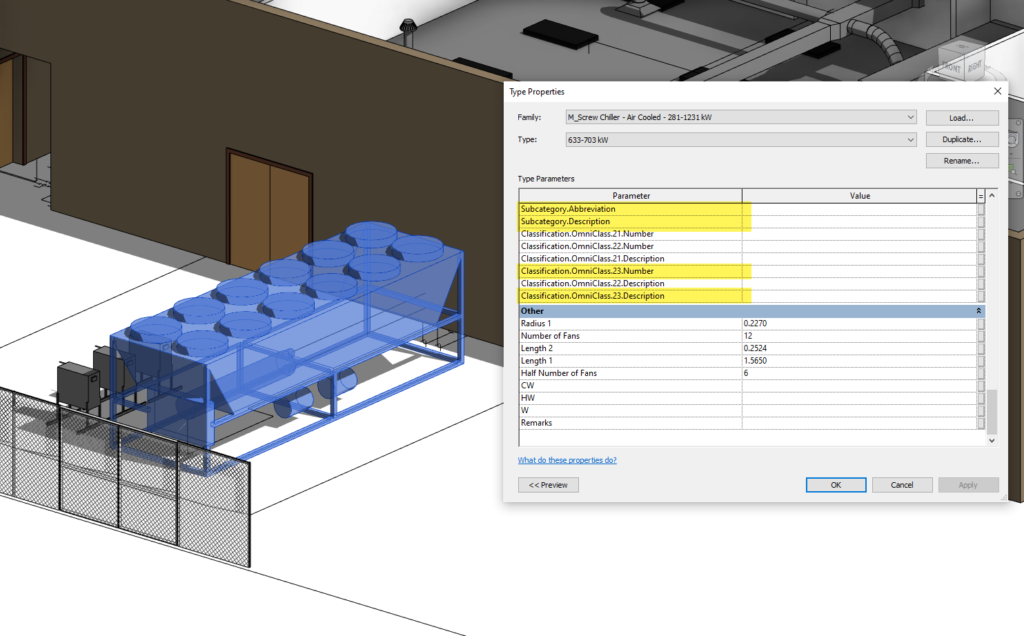1024x636 pixels.
Task: Open the Family dropdown for M_Screw Chiller
Action: (741, 118)
